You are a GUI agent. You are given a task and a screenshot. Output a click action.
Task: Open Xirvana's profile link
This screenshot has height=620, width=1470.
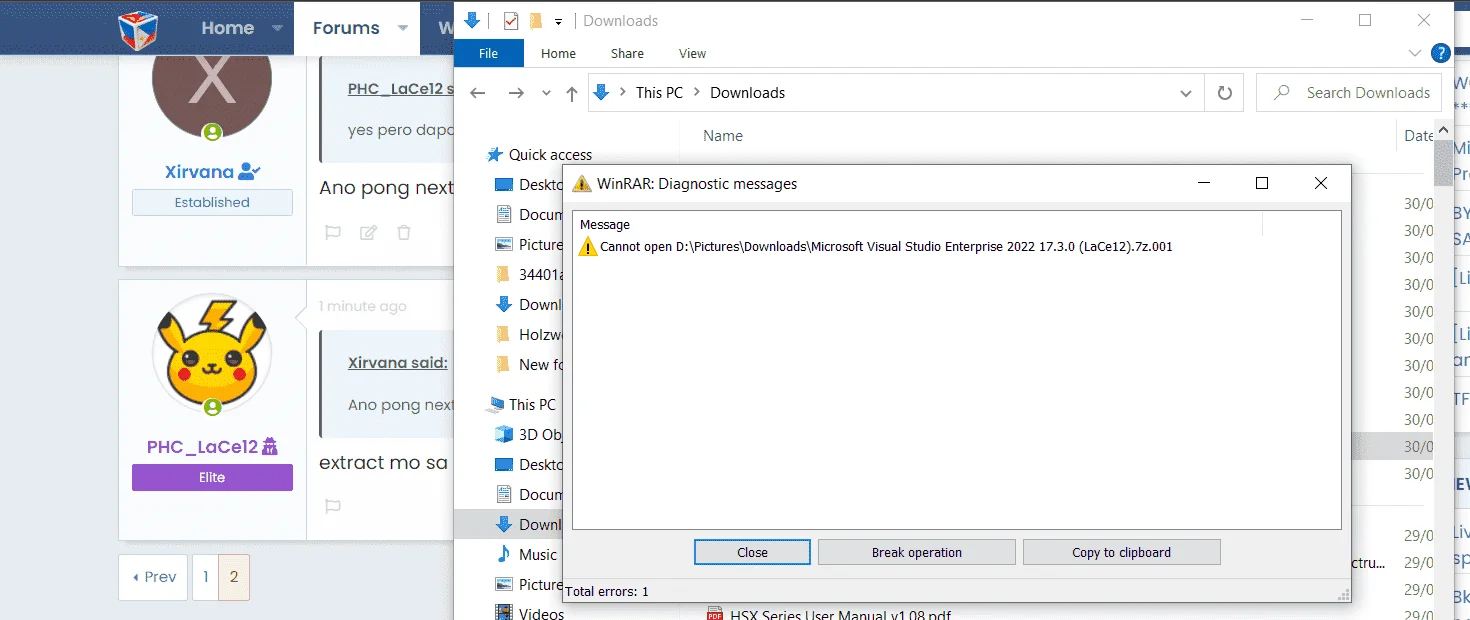pos(199,172)
